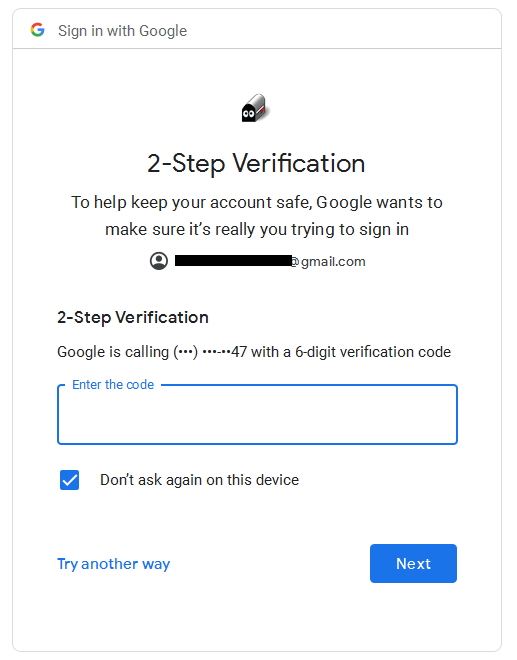Focus the verification code input box

[257, 414]
